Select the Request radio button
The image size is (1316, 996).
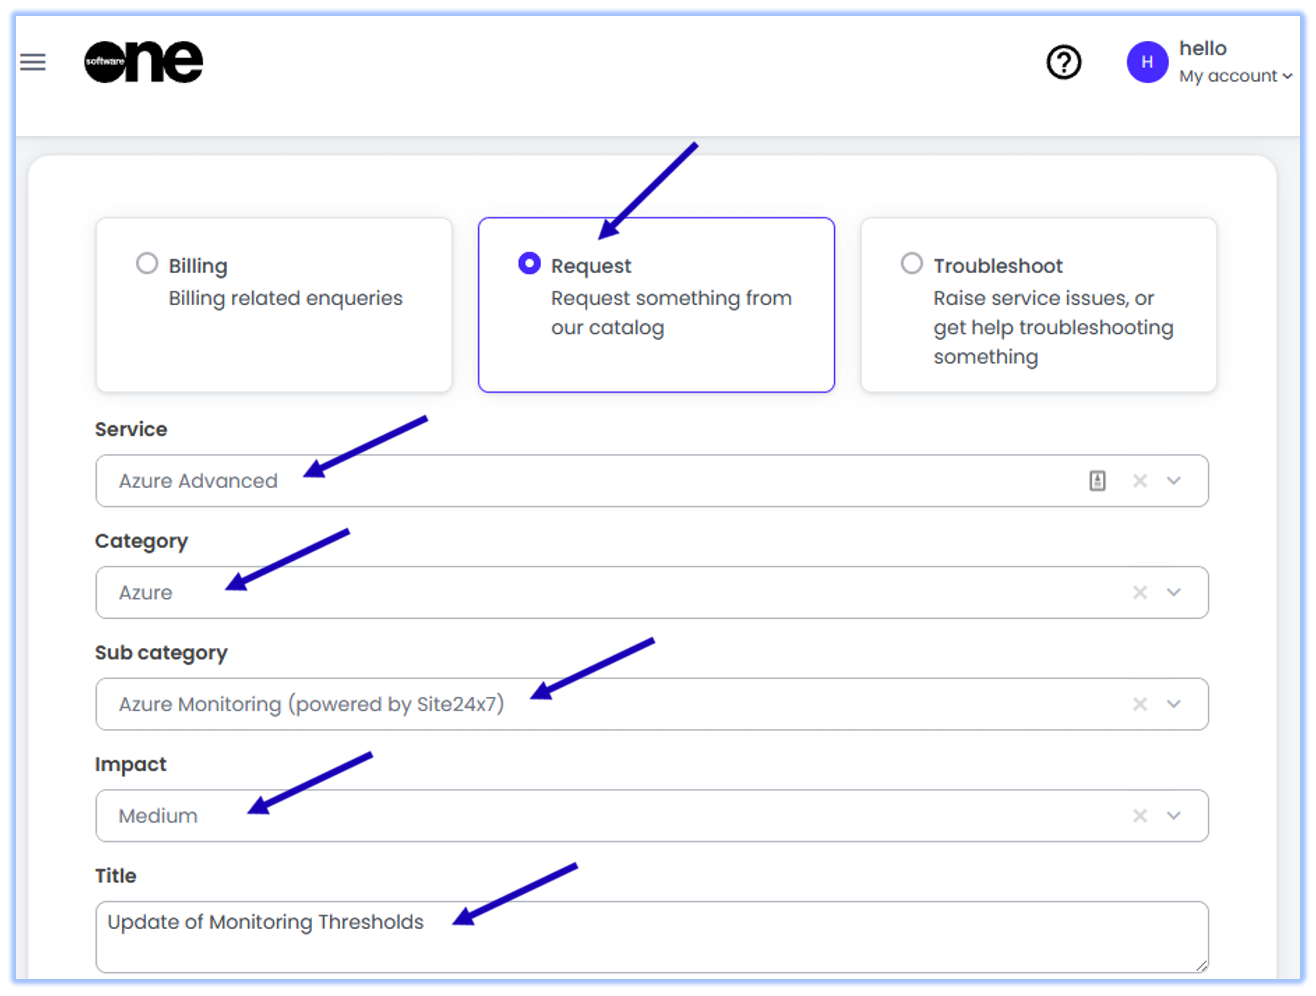point(529,263)
